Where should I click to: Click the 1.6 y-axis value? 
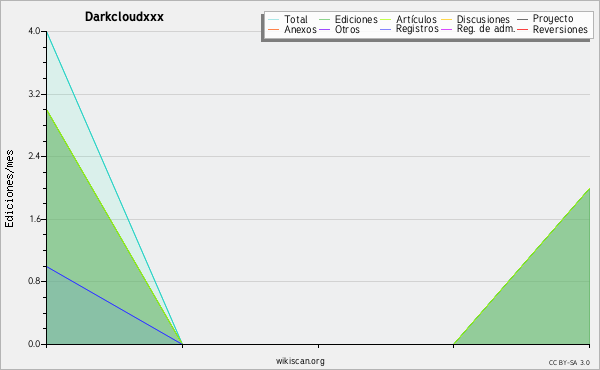34,219
